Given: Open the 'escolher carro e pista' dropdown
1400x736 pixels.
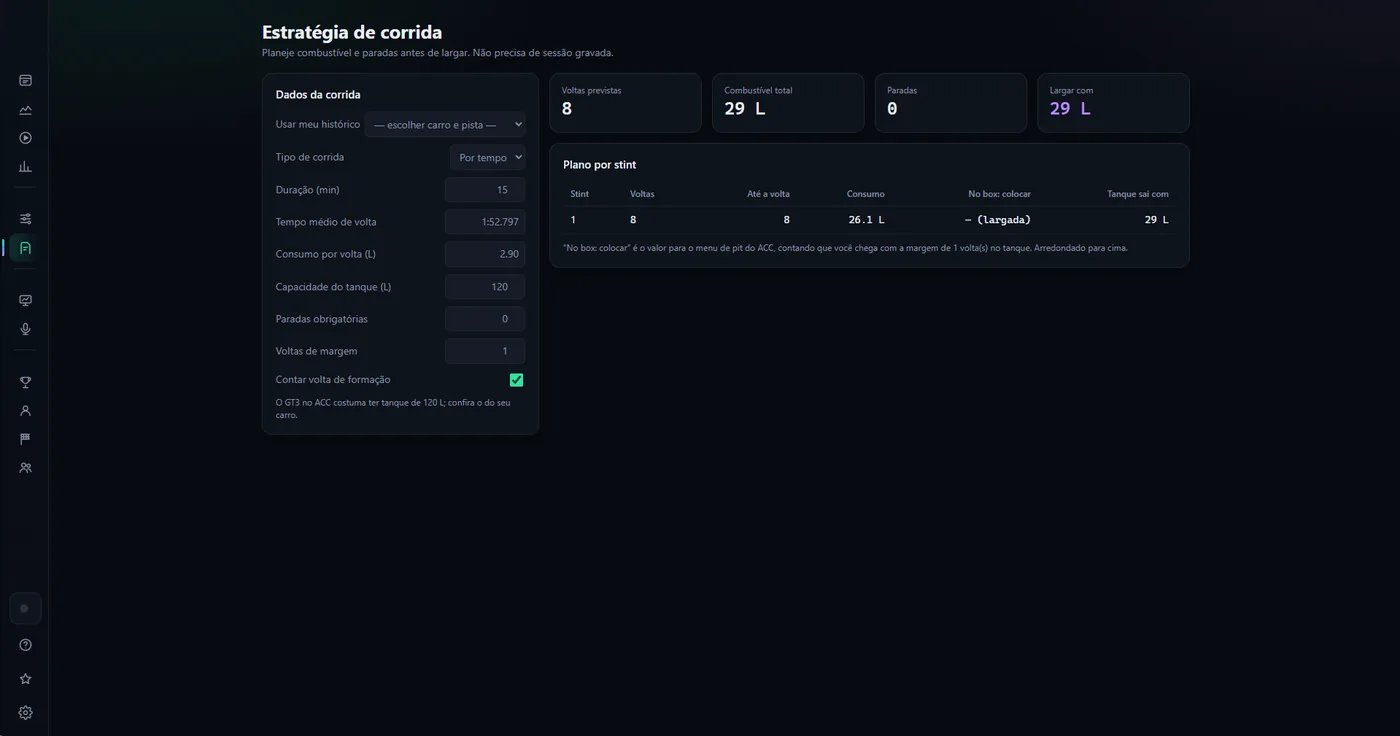Looking at the screenshot, I should [x=445, y=125].
